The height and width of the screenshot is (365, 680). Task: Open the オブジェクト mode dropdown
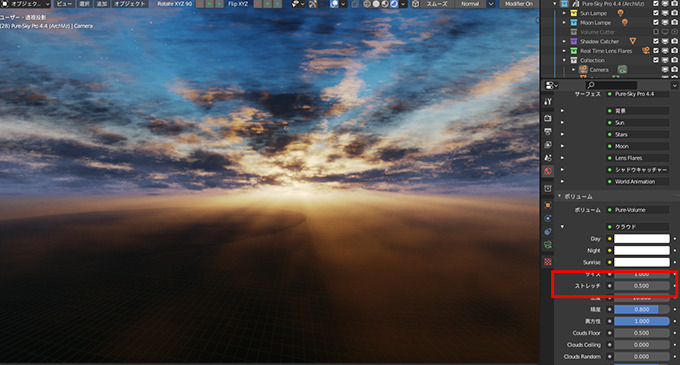pyautogui.click(x=26, y=4)
